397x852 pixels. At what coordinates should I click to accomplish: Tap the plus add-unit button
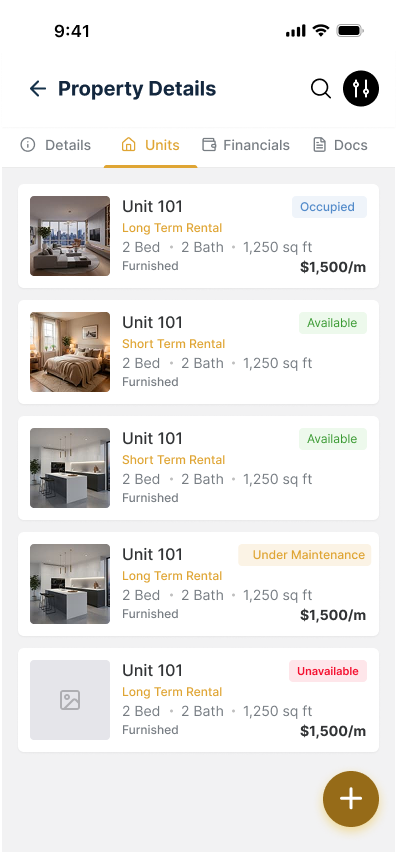point(351,799)
